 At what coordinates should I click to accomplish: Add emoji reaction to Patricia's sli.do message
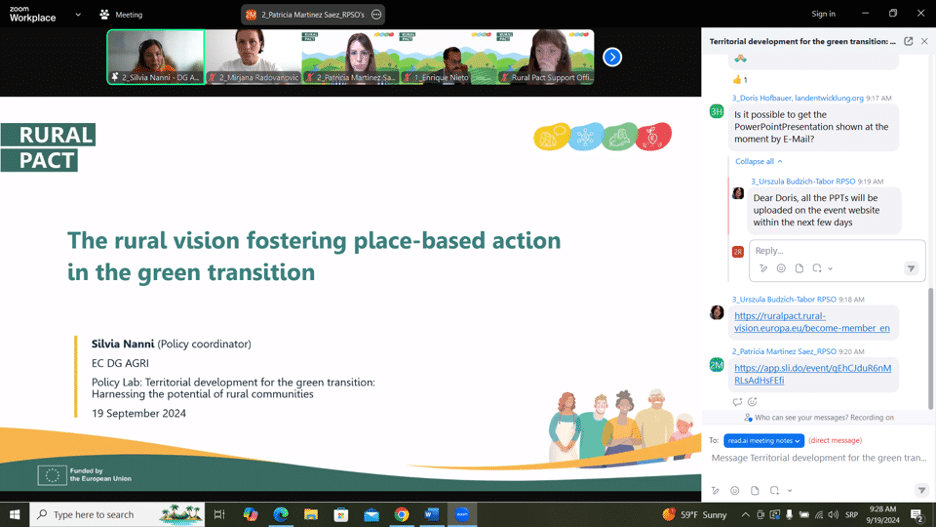click(x=752, y=402)
